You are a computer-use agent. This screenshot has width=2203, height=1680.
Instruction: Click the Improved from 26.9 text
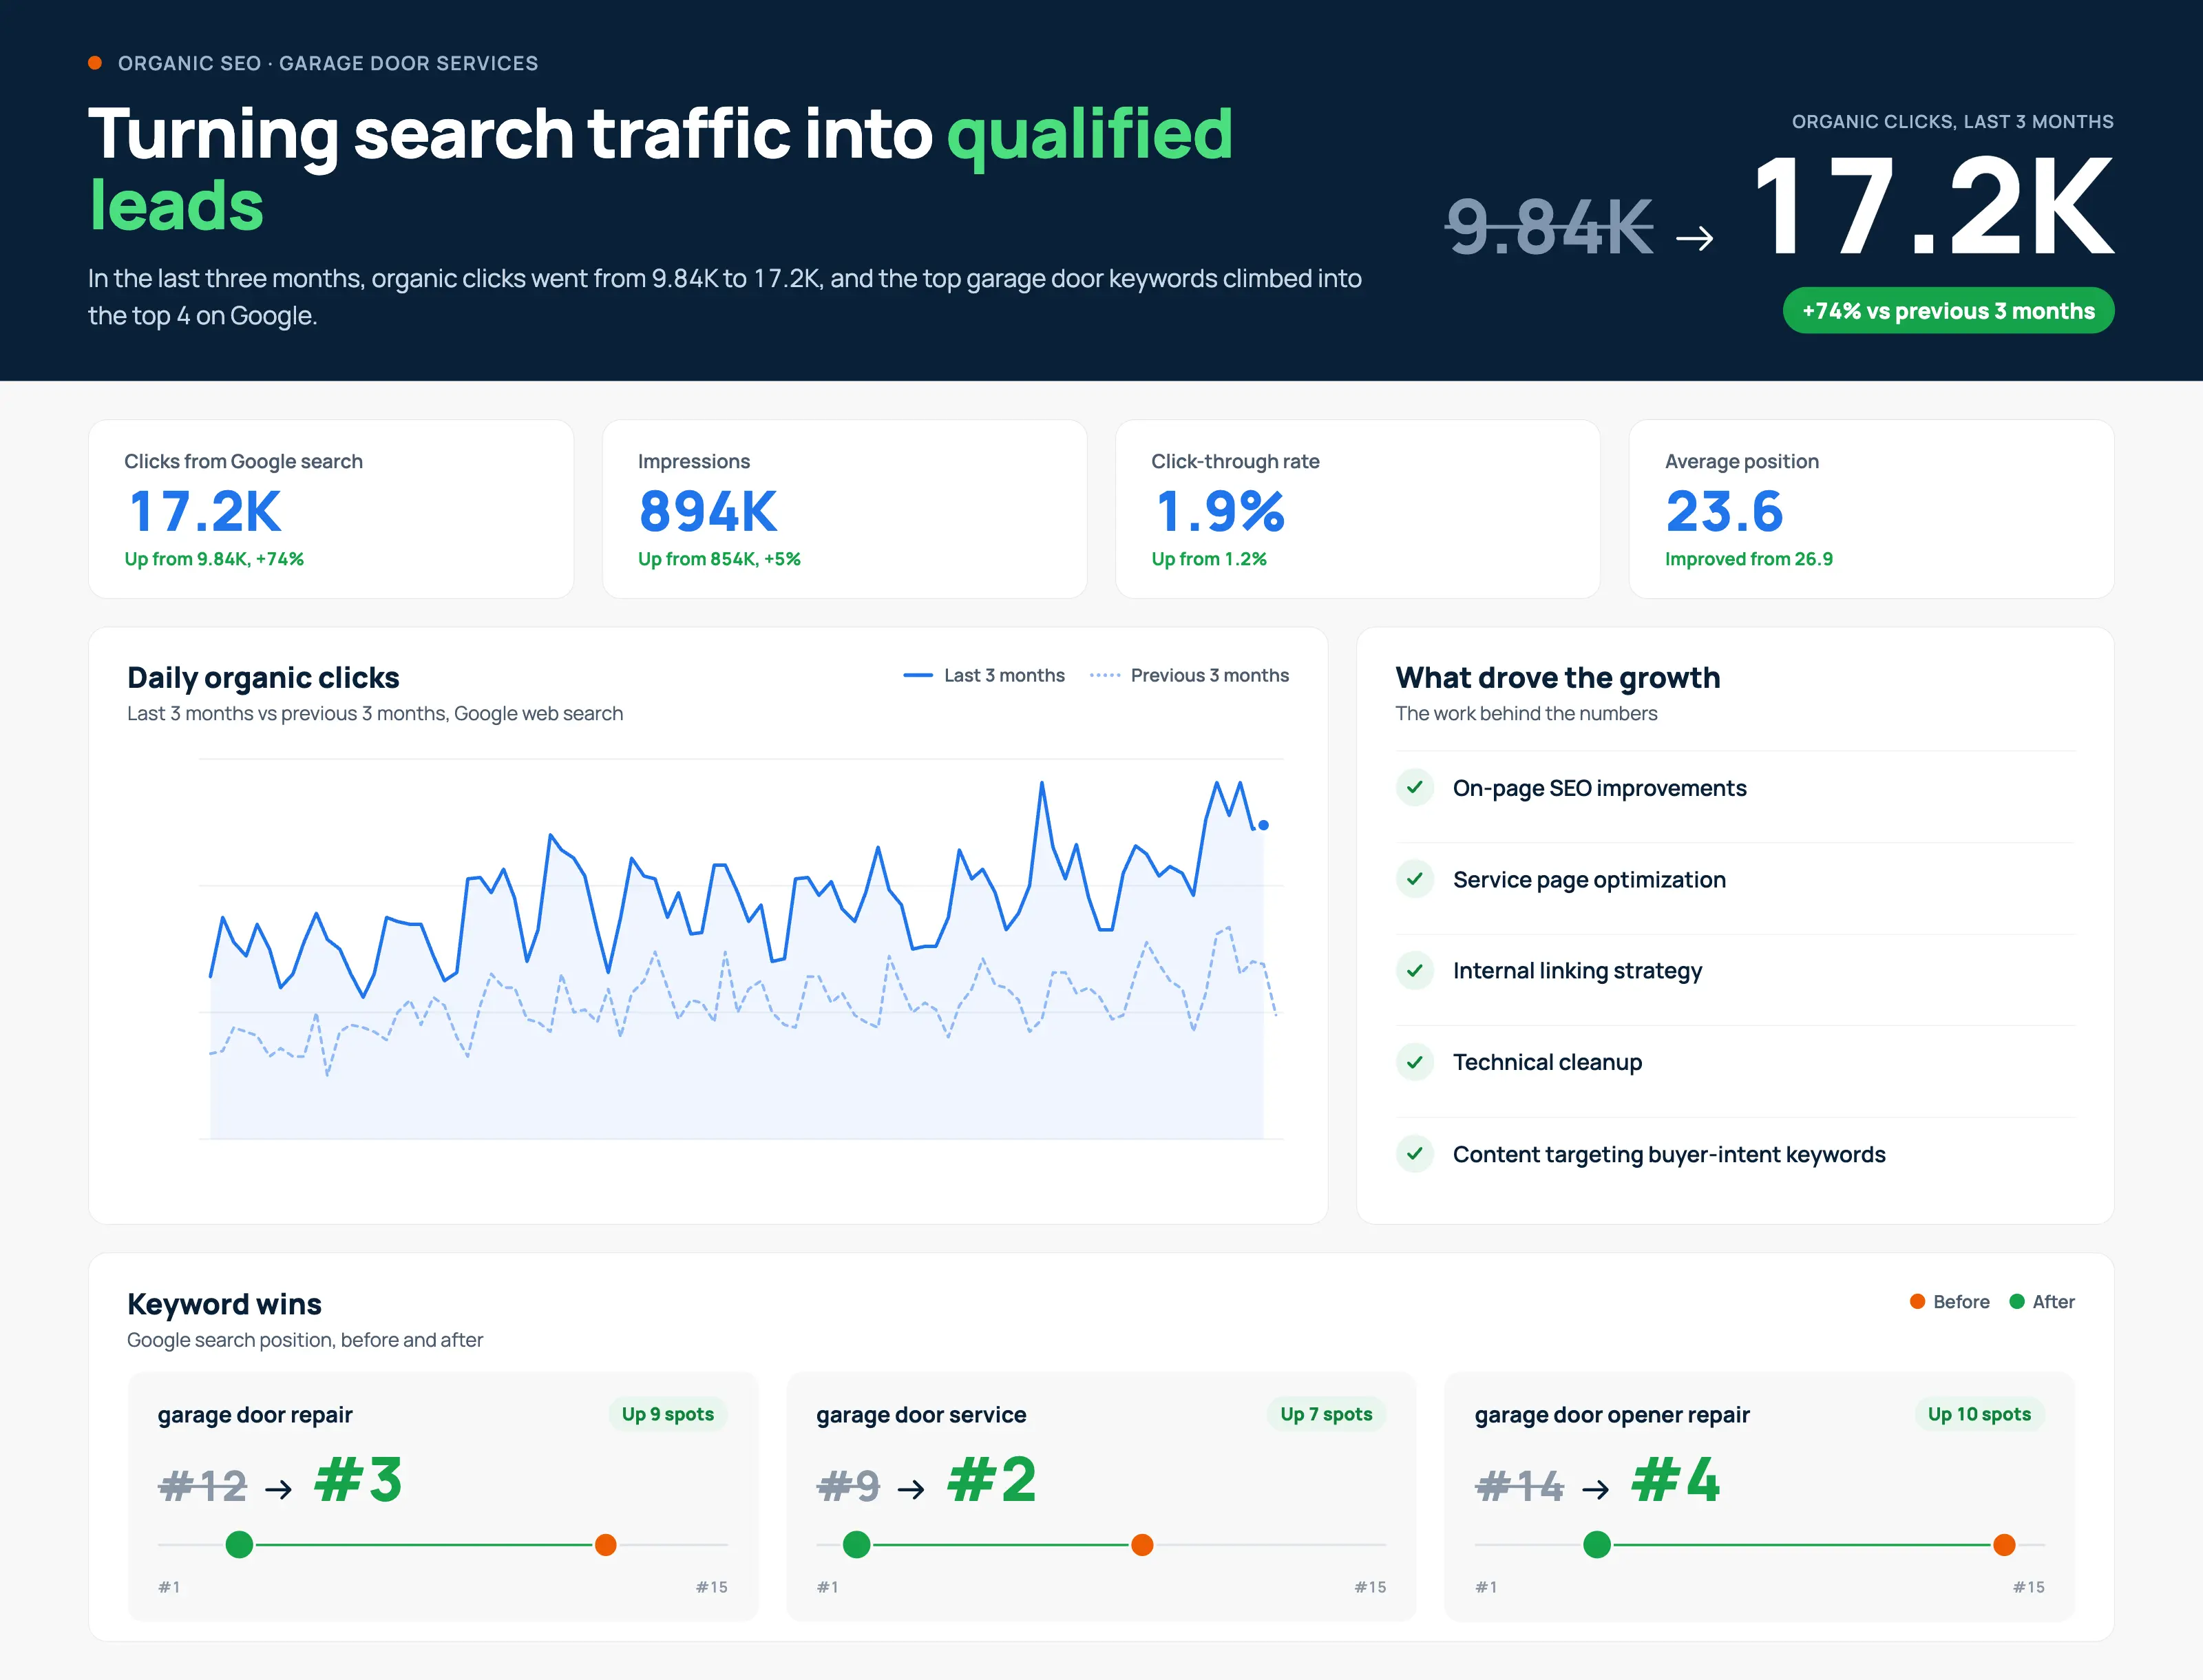[1748, 559]
